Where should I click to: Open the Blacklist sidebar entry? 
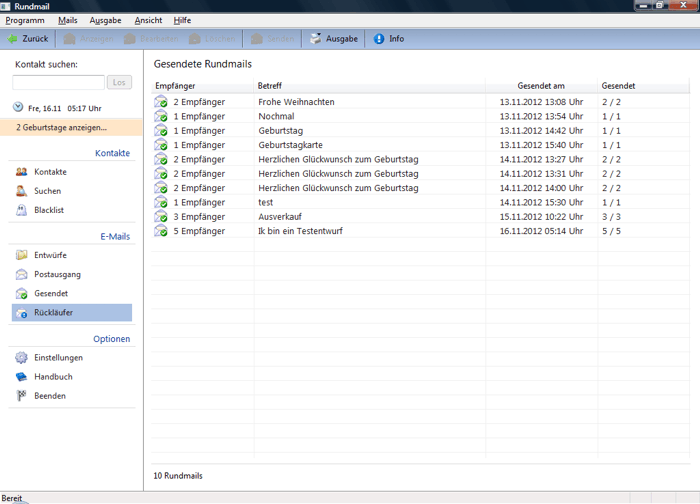point(49,210)
